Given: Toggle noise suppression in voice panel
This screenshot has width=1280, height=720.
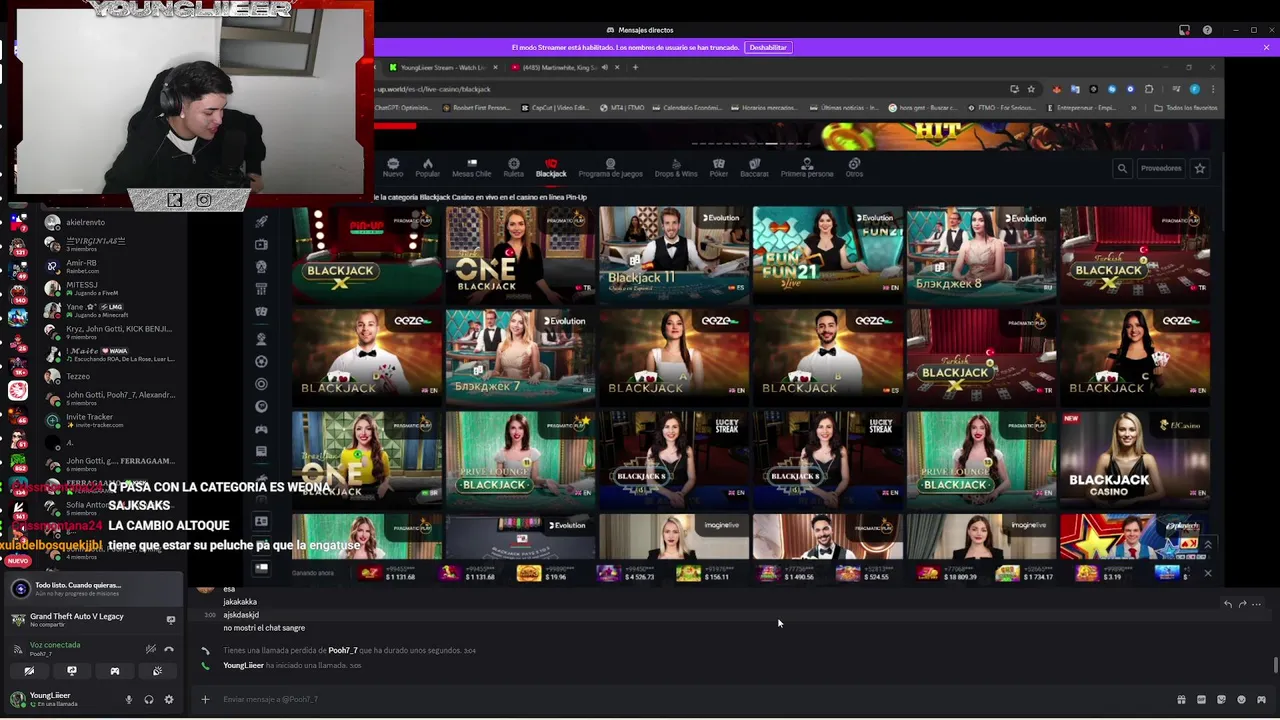Looking at the screenshot, I should pyautogui.click(x=151, y=649).
